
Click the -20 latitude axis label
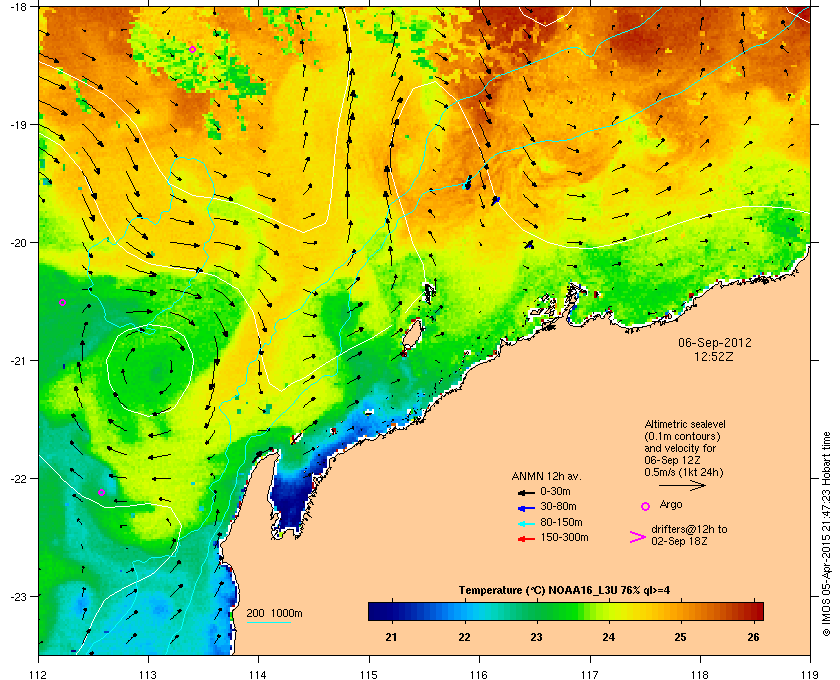(x=18, y=243)
